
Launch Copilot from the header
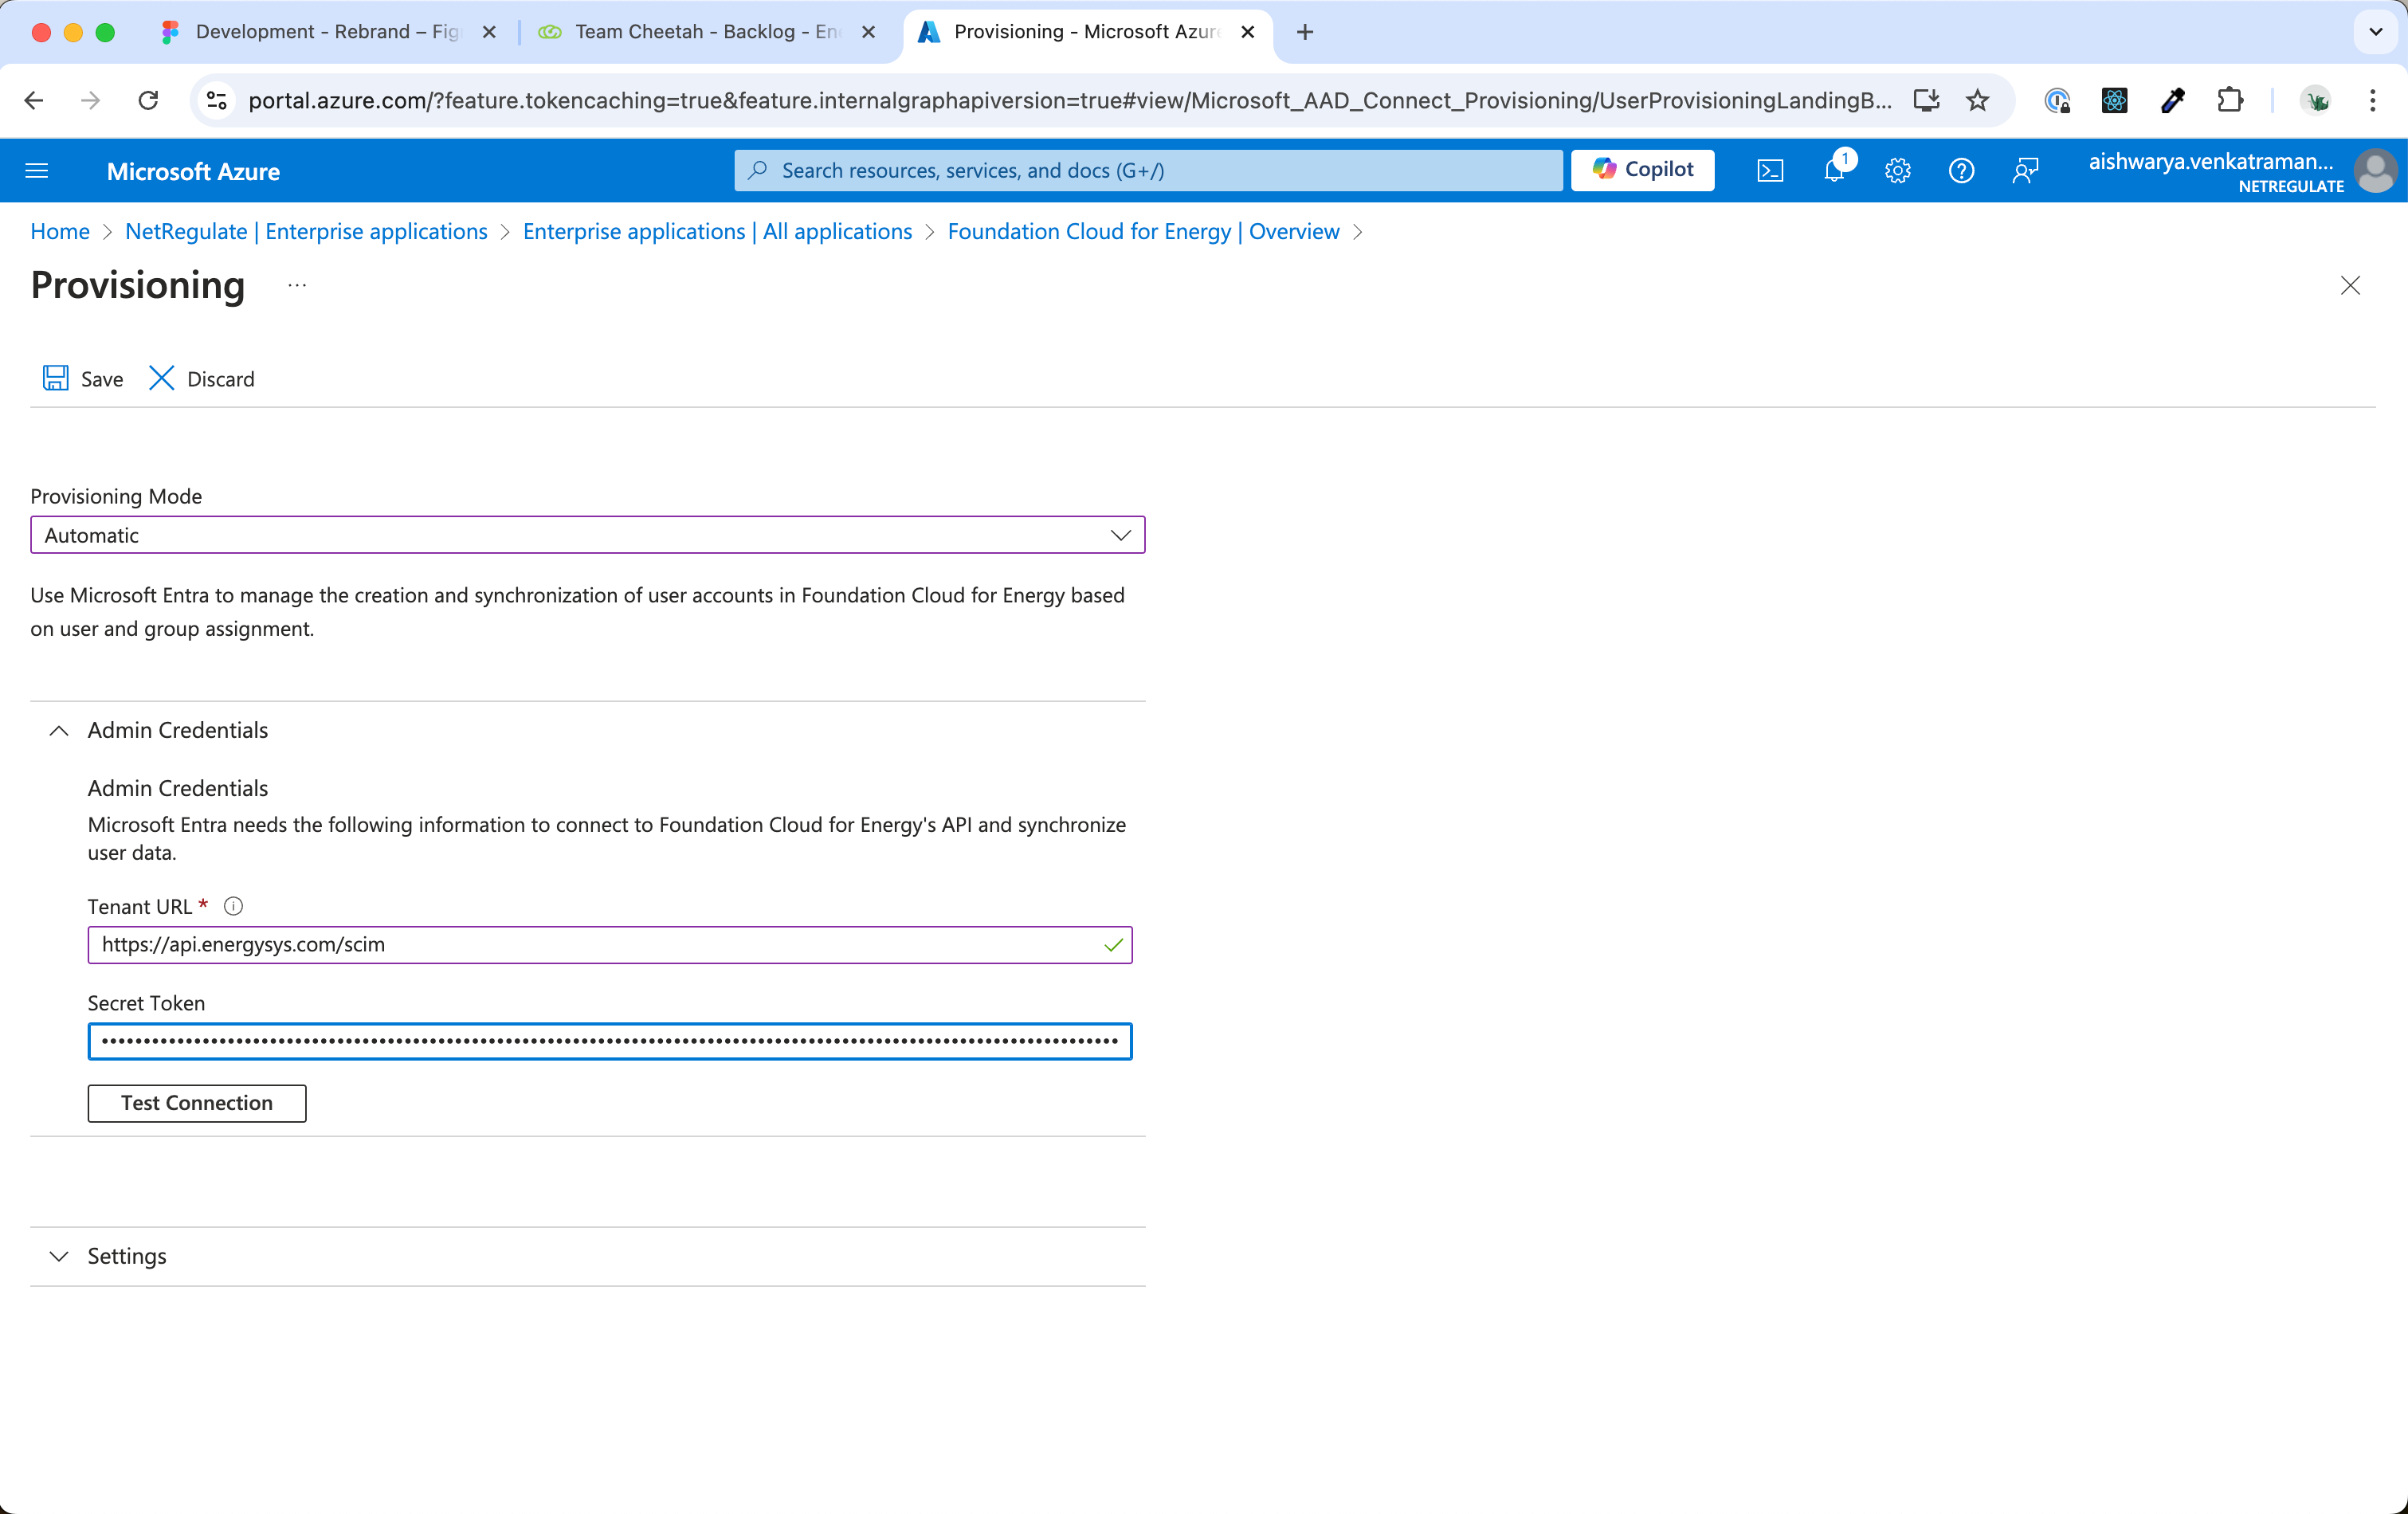click(x=1642, y=170)
